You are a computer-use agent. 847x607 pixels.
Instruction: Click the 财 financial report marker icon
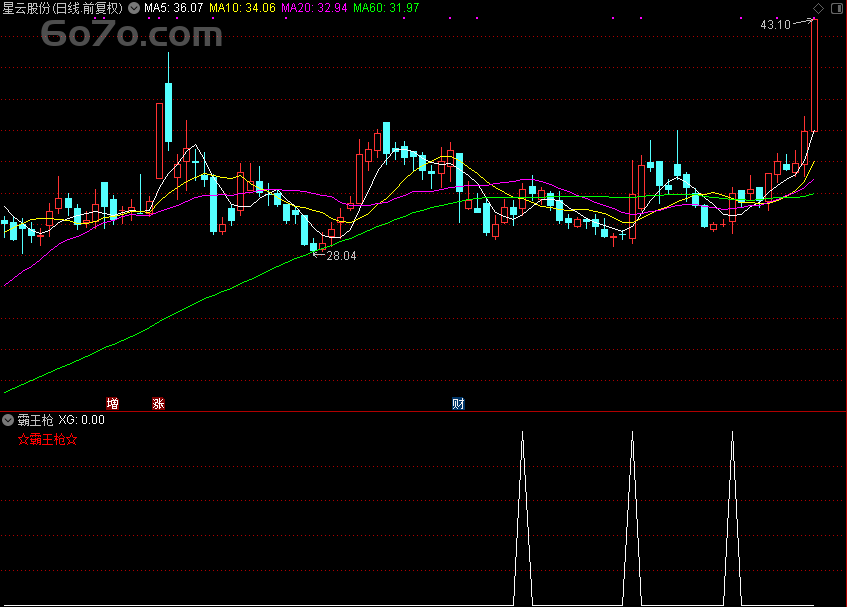458,403
